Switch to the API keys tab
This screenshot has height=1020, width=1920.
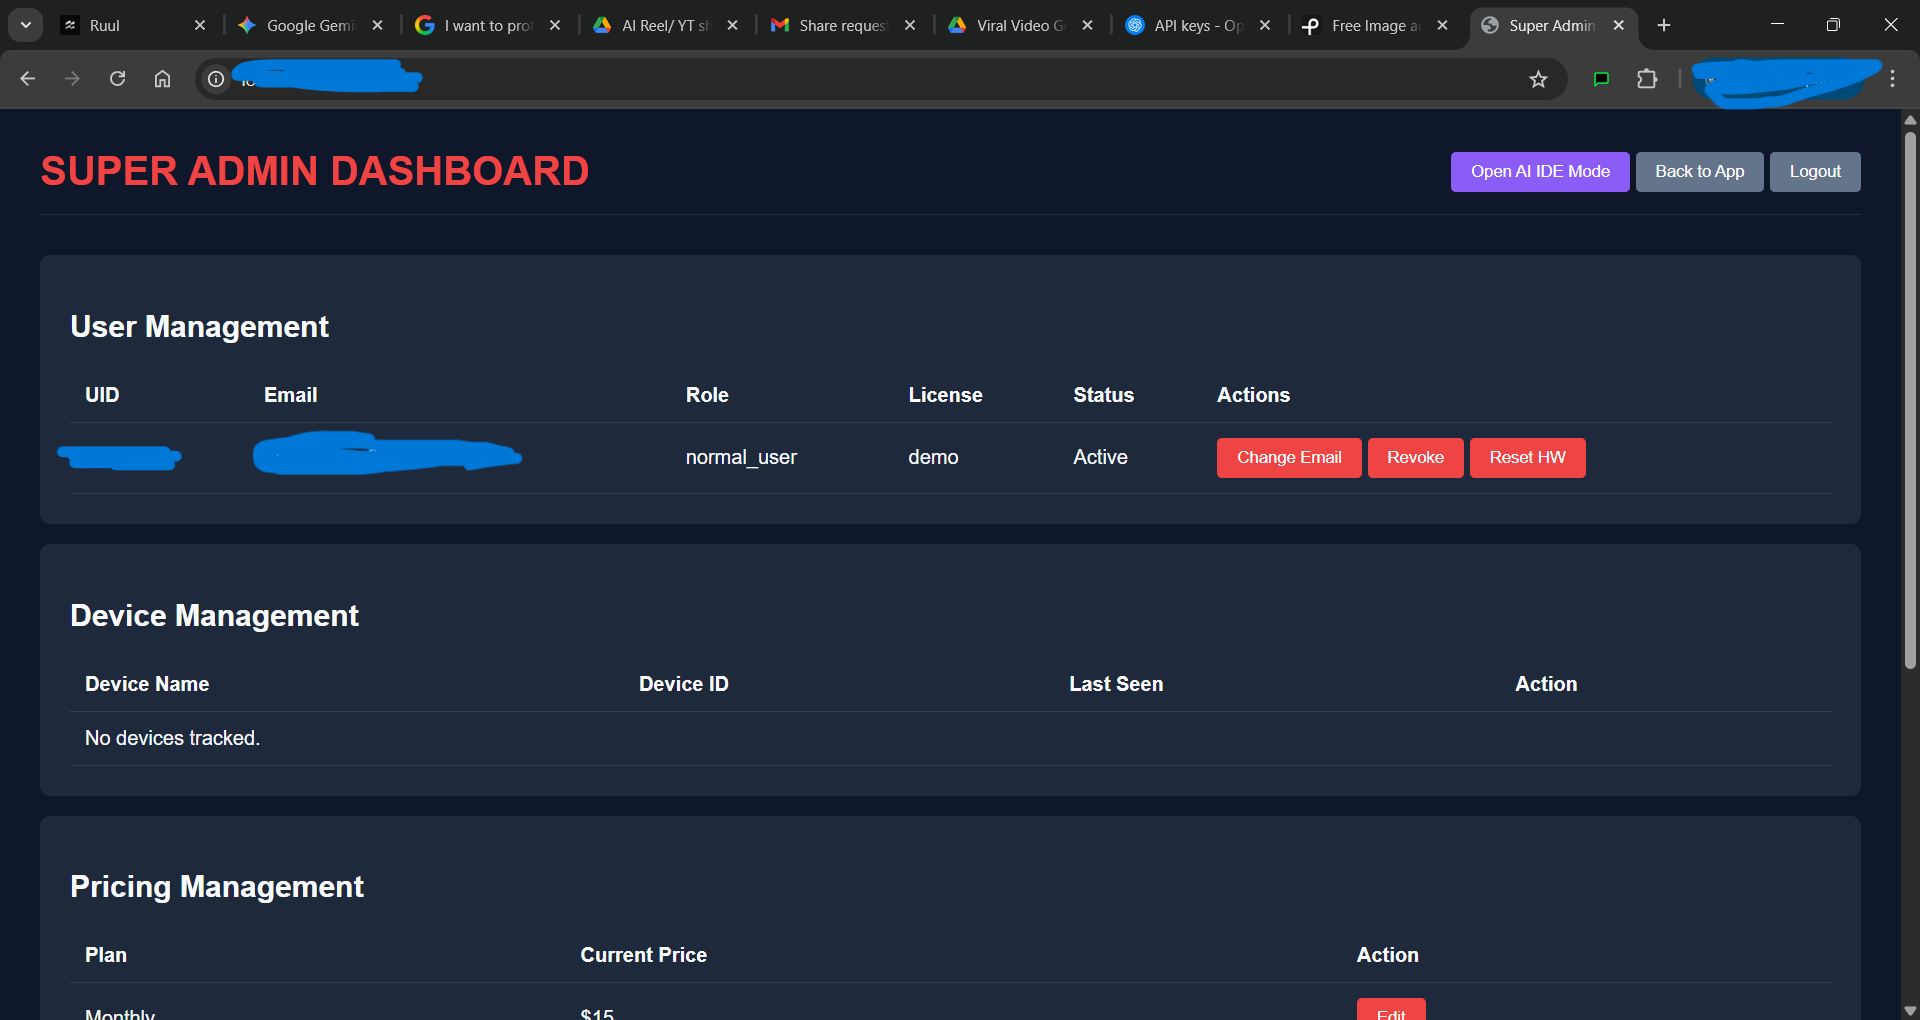coord(1190,25)
